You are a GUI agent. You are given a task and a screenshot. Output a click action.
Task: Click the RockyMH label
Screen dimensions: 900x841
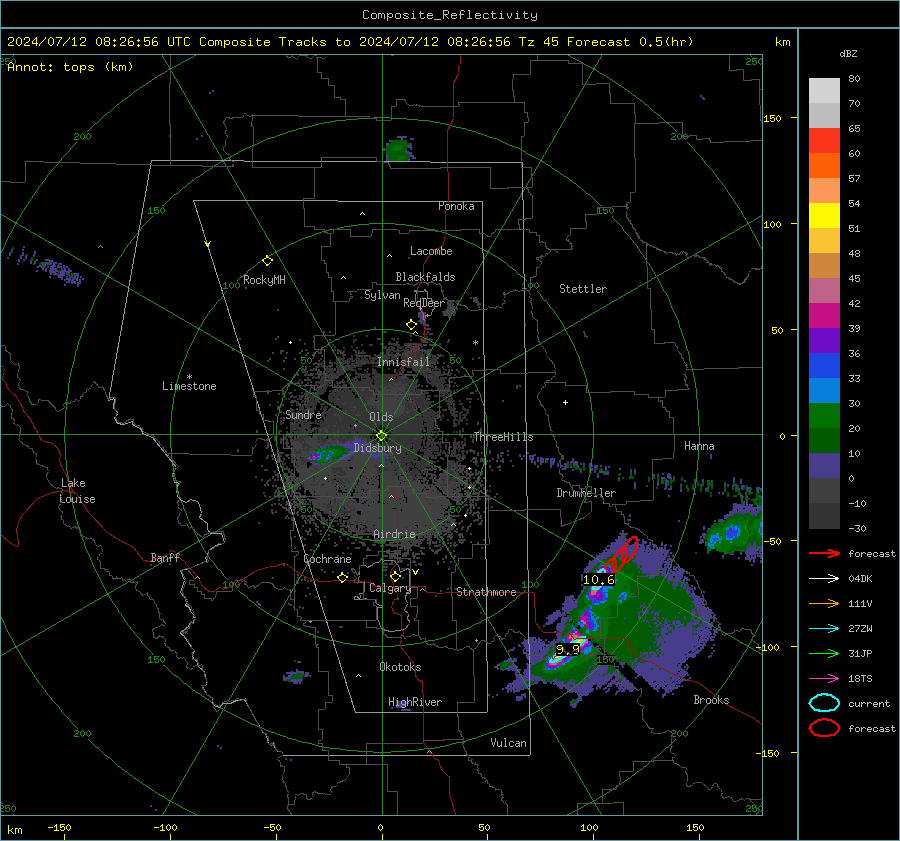(x=264, y=280)
